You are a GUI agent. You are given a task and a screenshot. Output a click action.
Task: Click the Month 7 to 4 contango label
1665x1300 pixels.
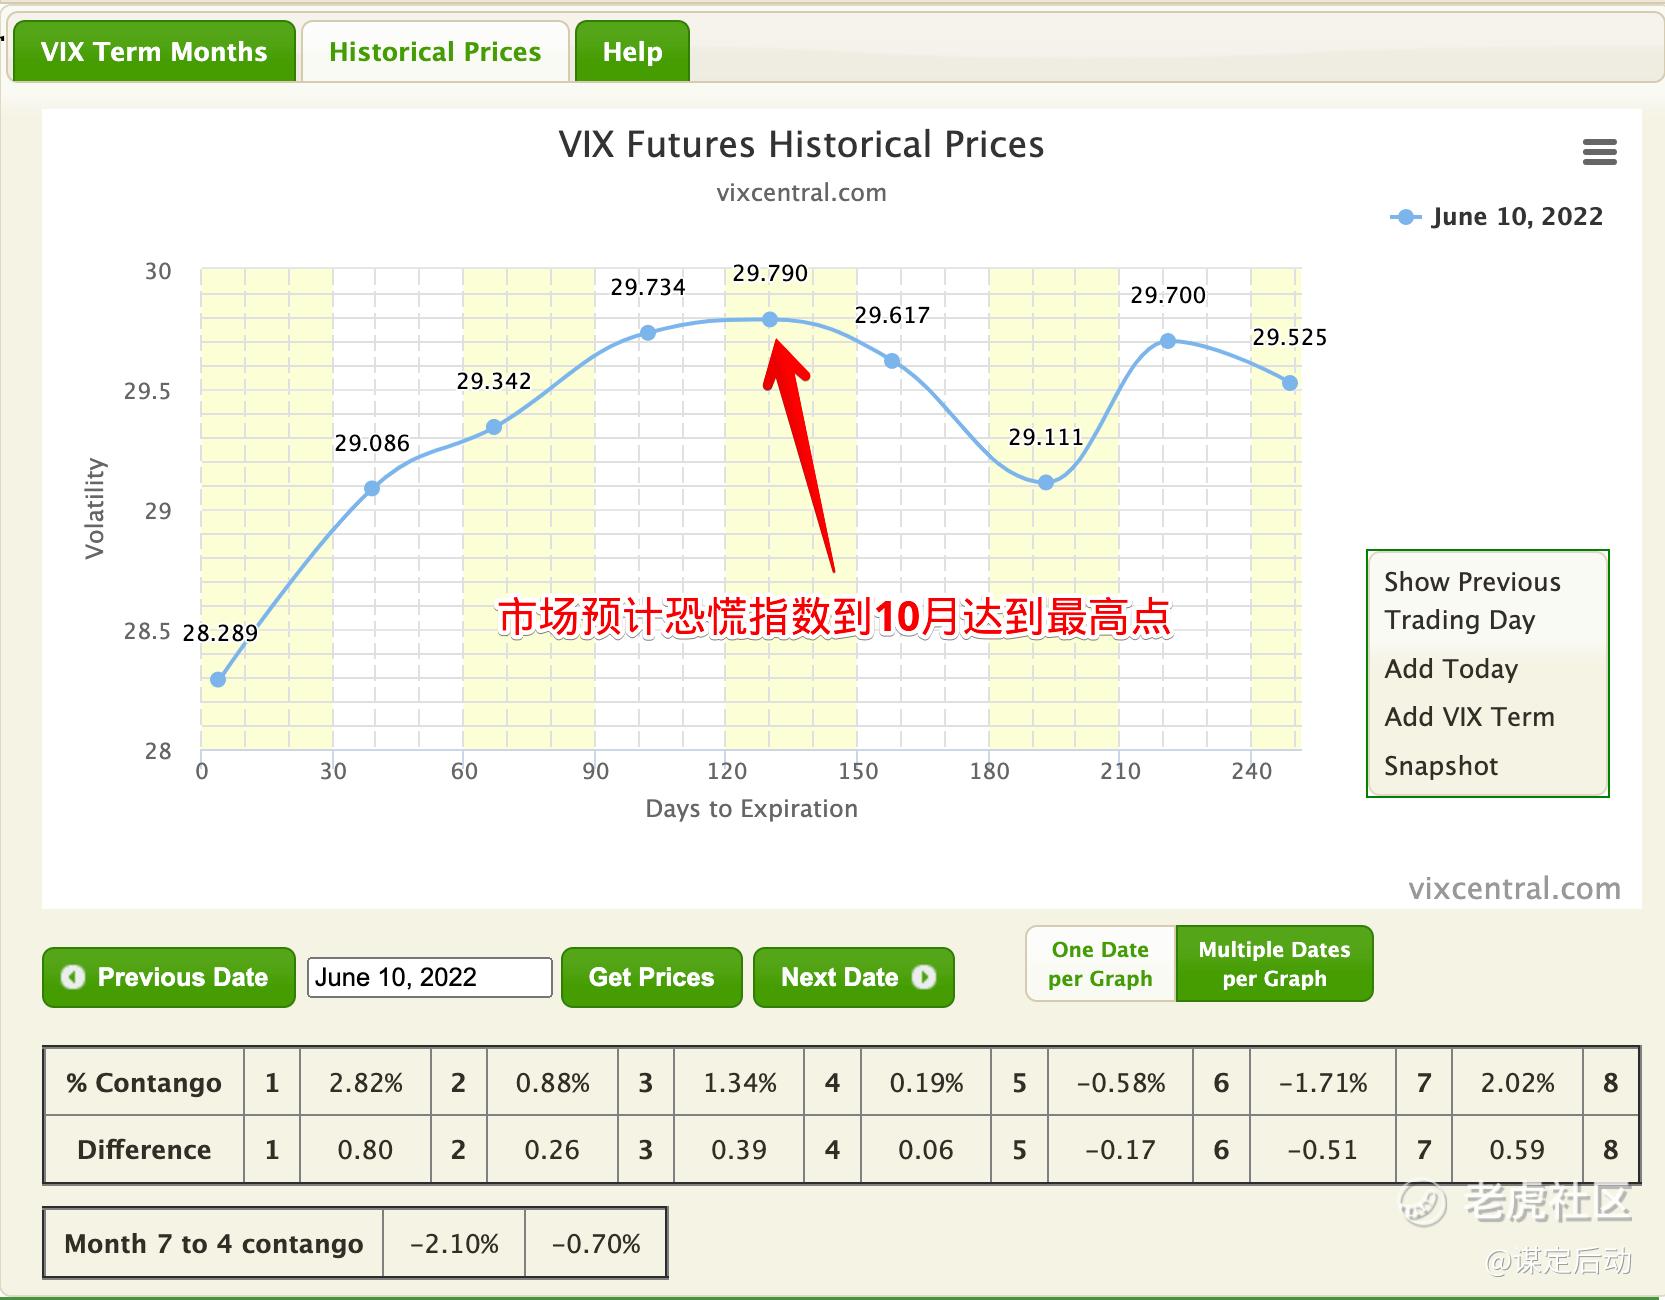(x=214, y=1244)
